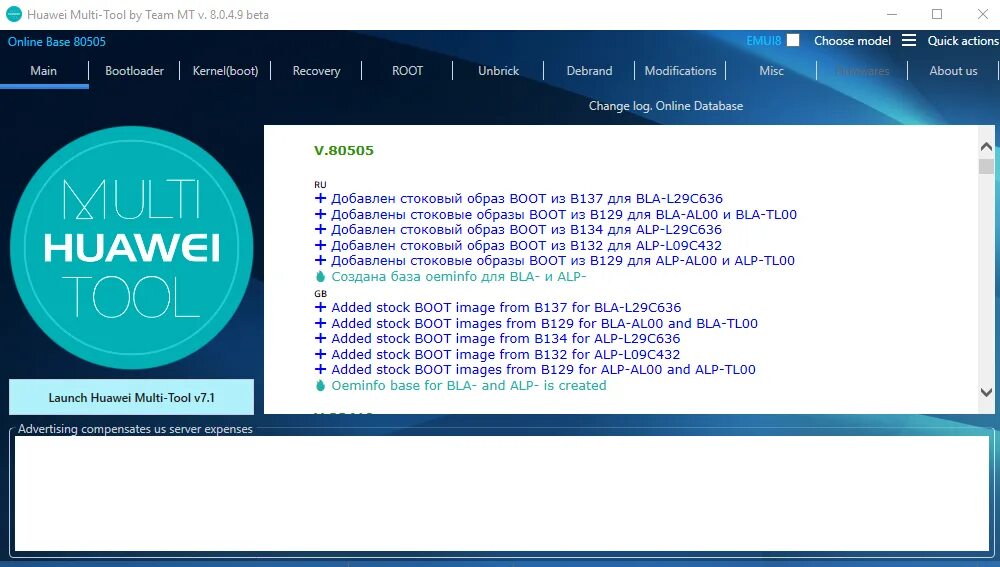Open the About us tab
This screenshot has height=567, width=1000.
[953, 71]
